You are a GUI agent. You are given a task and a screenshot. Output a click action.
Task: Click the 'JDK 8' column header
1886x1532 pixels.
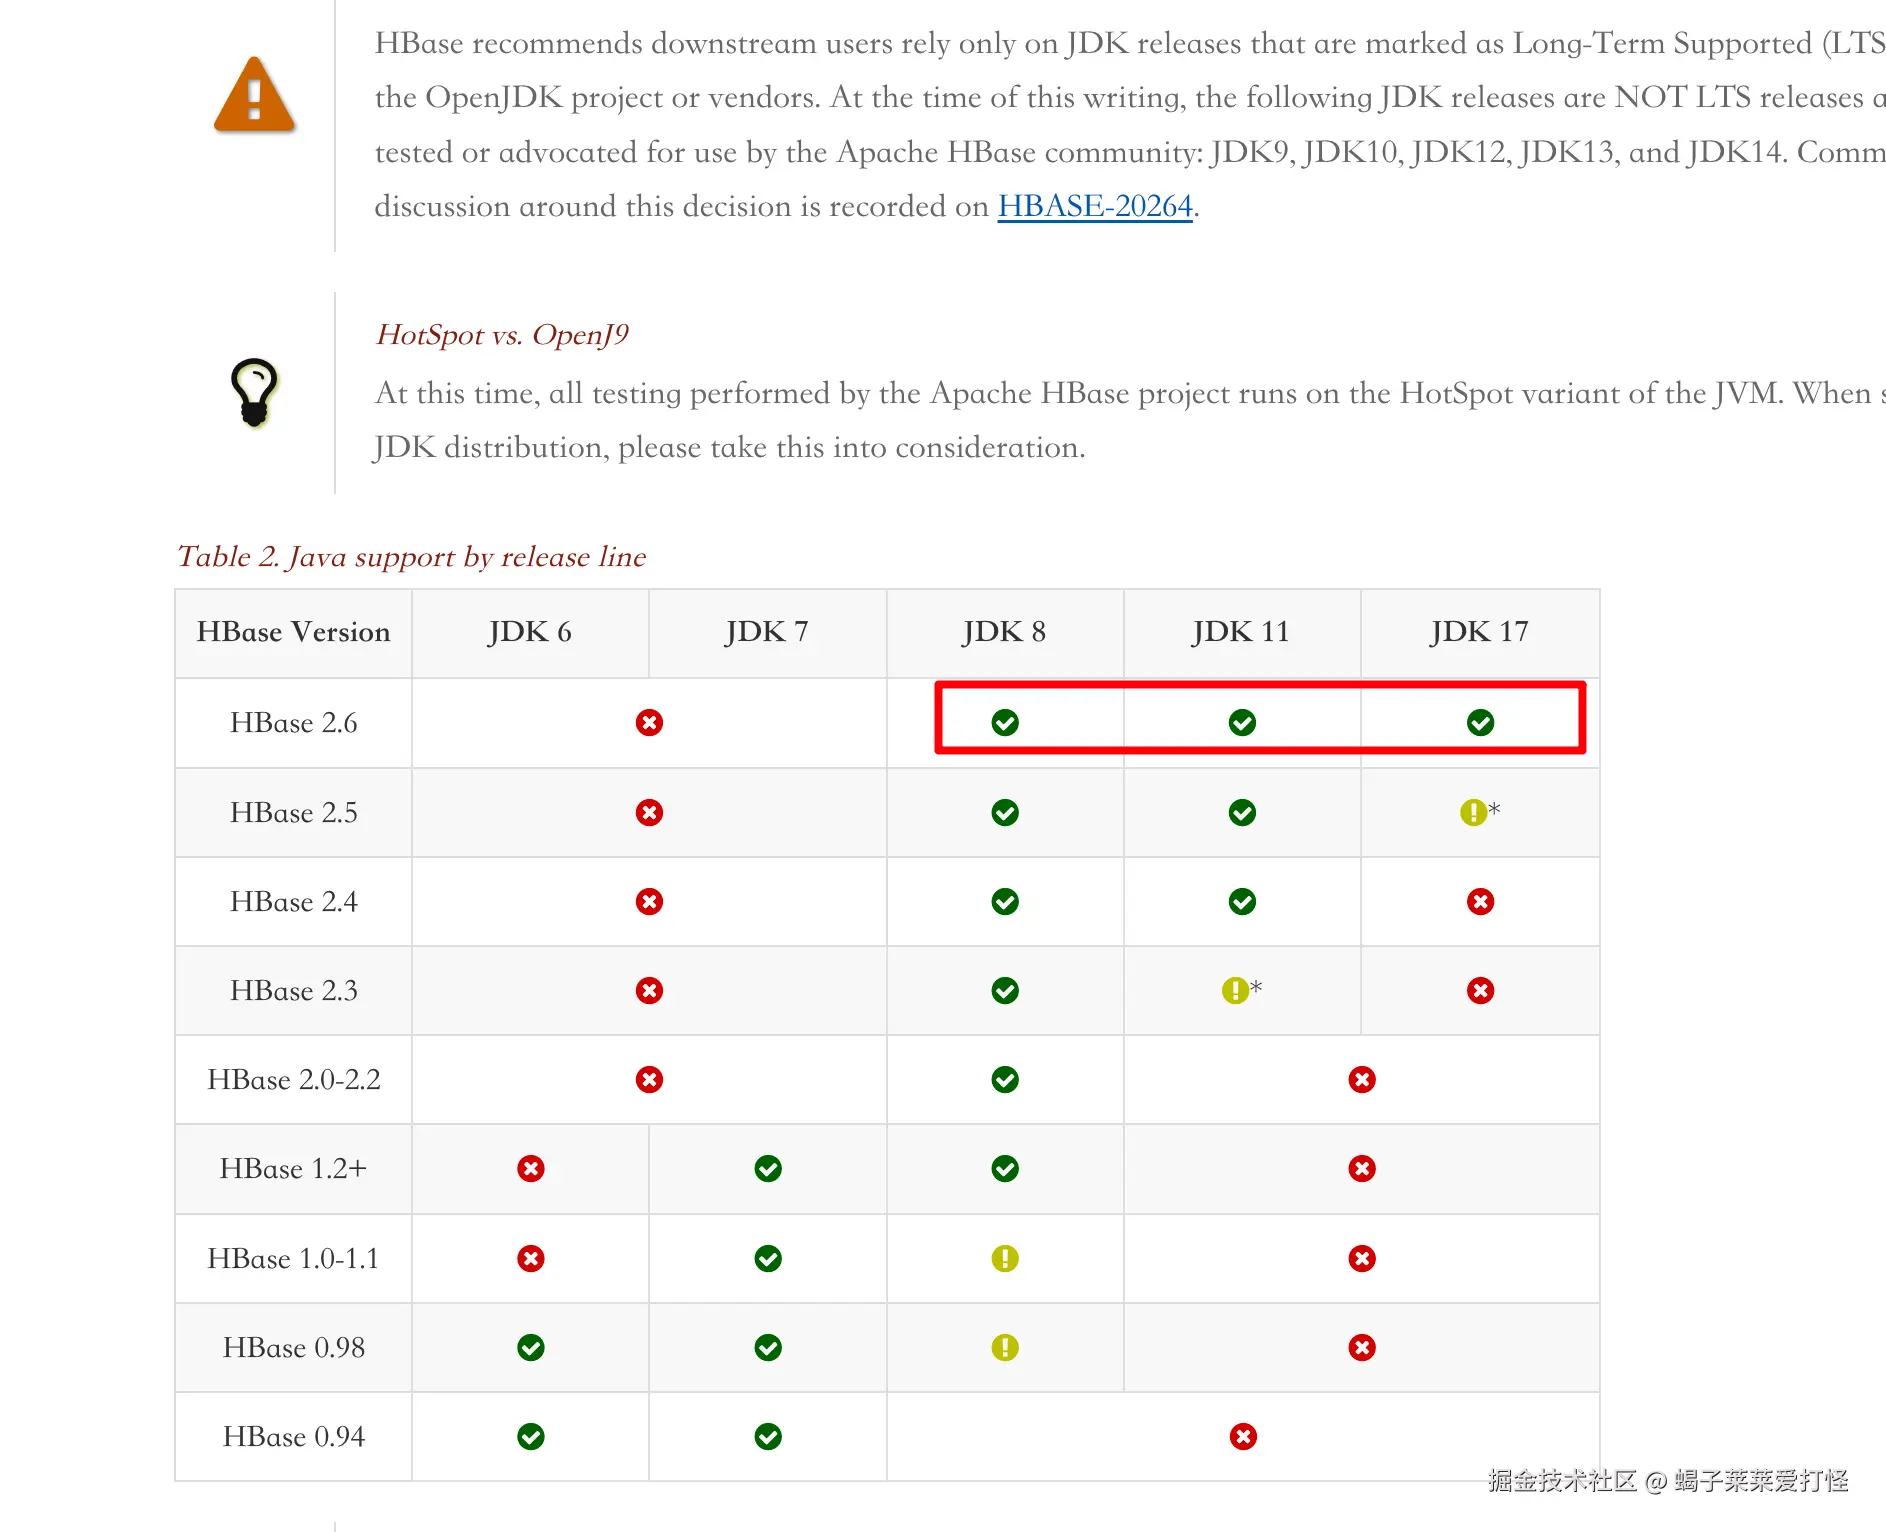tap(1004, 632)
